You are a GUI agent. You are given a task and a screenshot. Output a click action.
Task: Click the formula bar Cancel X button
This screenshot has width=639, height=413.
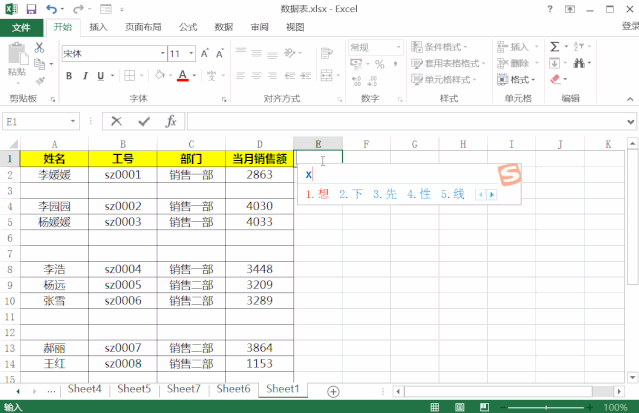117,121
